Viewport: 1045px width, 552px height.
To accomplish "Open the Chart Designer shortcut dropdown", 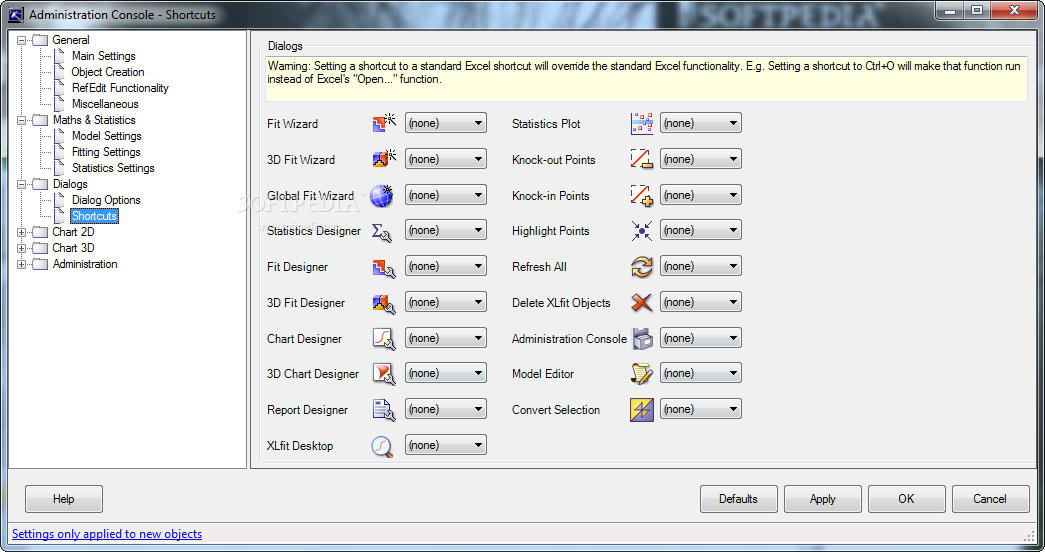I will pyautogui.click(x=446, y=338).
